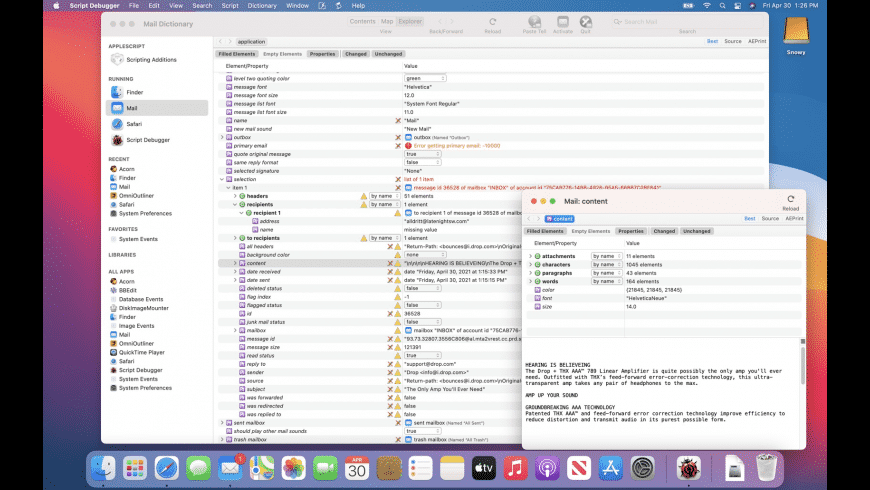Switch view to Map tab
Image resolution: width=870 pixels, height=490 pixels.
[387, 21]
